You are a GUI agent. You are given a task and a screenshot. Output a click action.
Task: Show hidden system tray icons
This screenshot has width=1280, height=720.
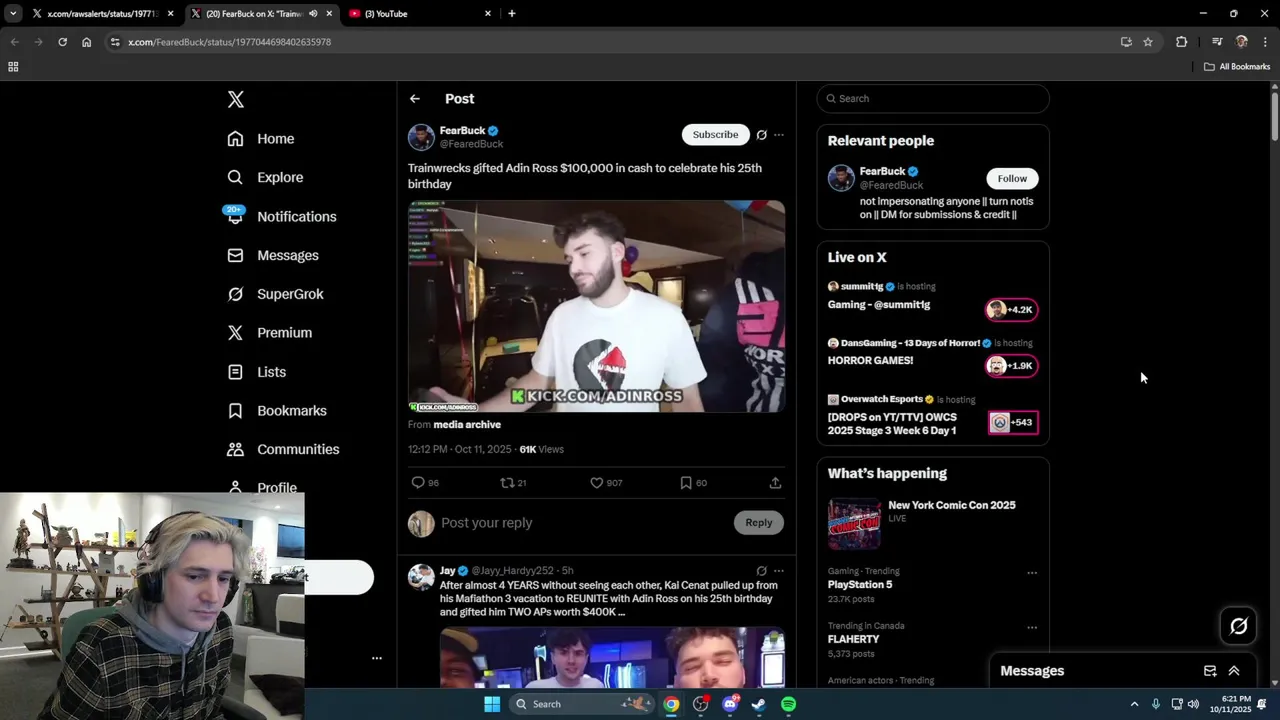tap(1134, 704)
